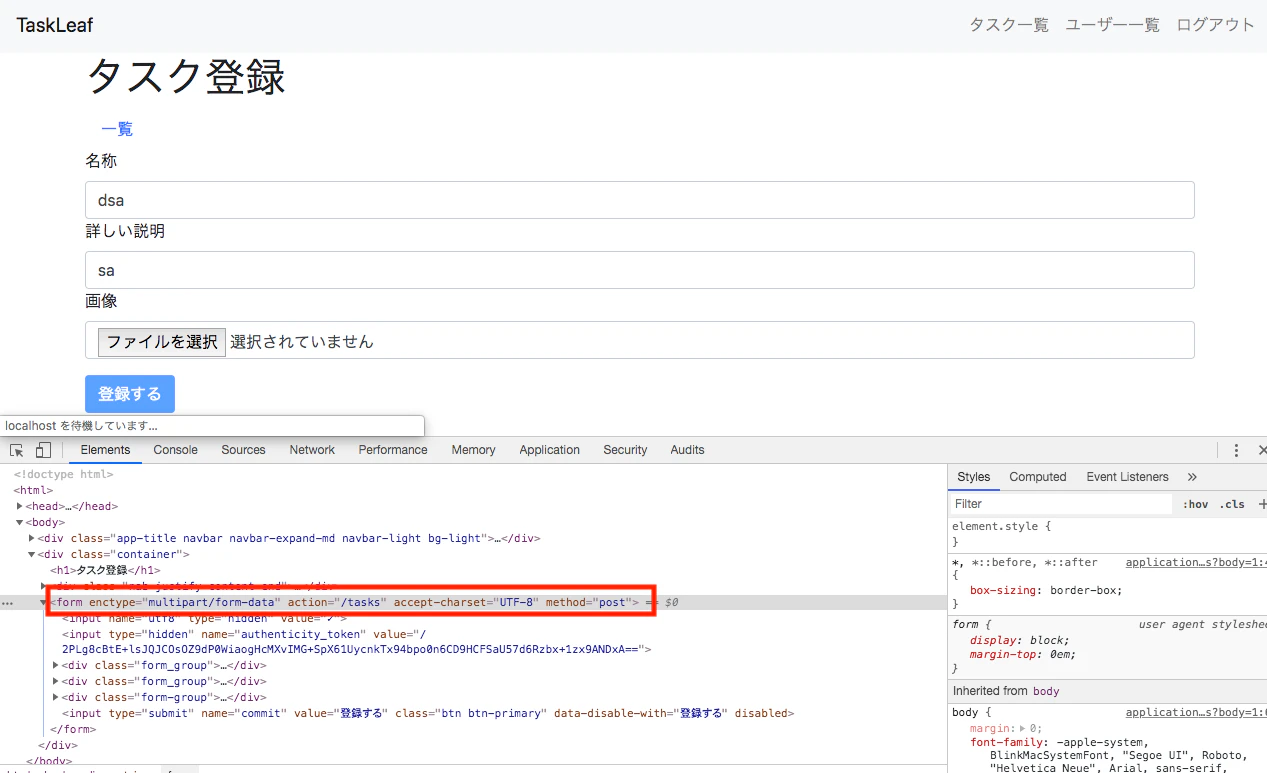1267x773 pixels.
Task: Select the submit input commit line
Action: click(427, 713)
